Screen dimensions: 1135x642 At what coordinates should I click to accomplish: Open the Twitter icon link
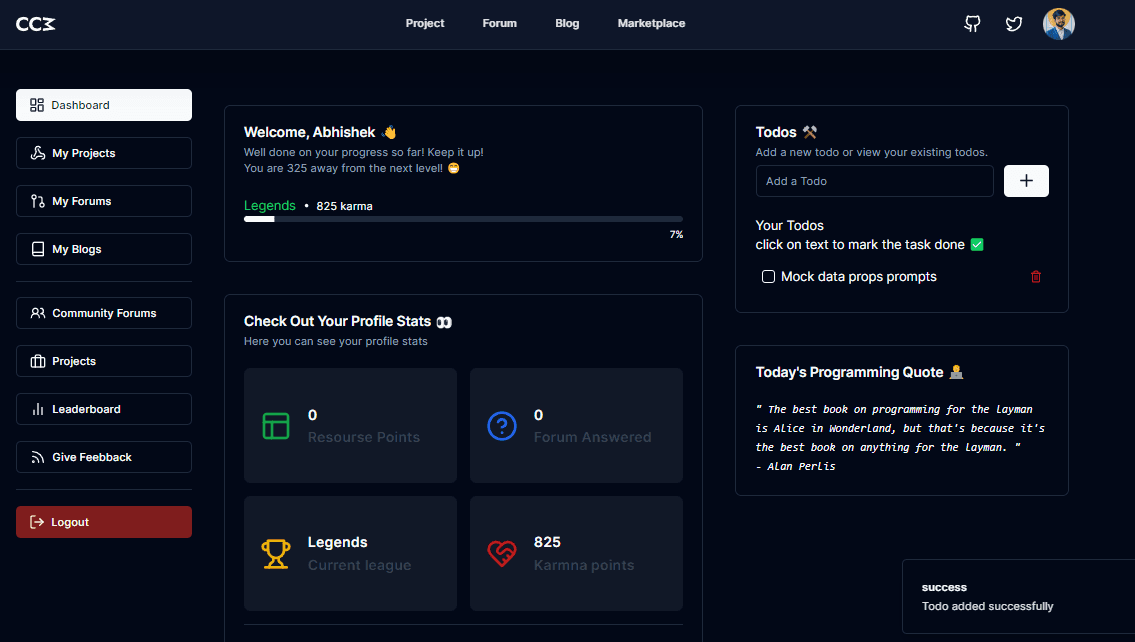click(x=1014, y=24)
